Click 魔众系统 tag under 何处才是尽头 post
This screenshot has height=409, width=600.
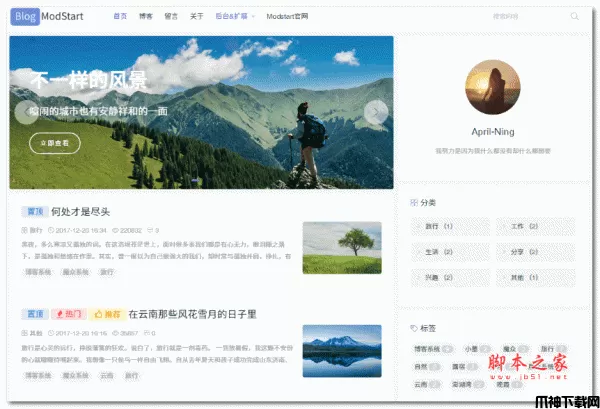75,272
